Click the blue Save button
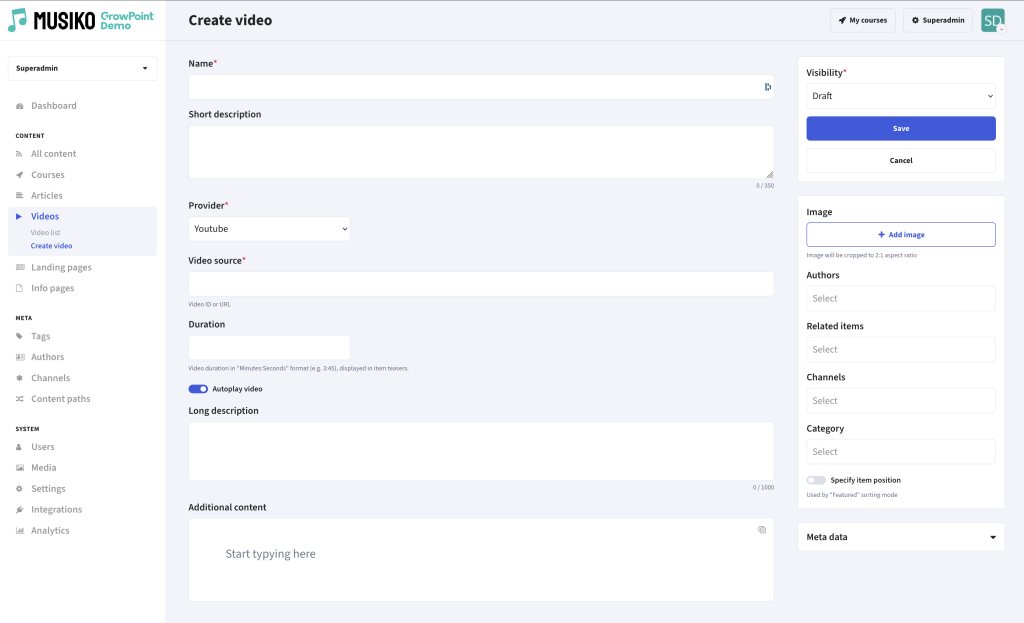 [x=901, y=129]
